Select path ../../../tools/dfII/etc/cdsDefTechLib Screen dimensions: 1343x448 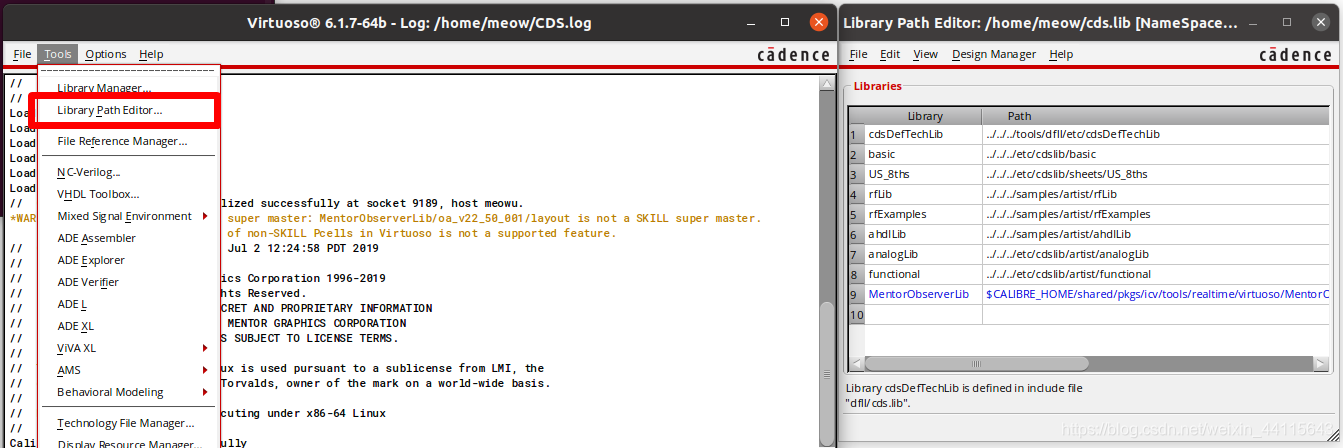(1156, 134)
